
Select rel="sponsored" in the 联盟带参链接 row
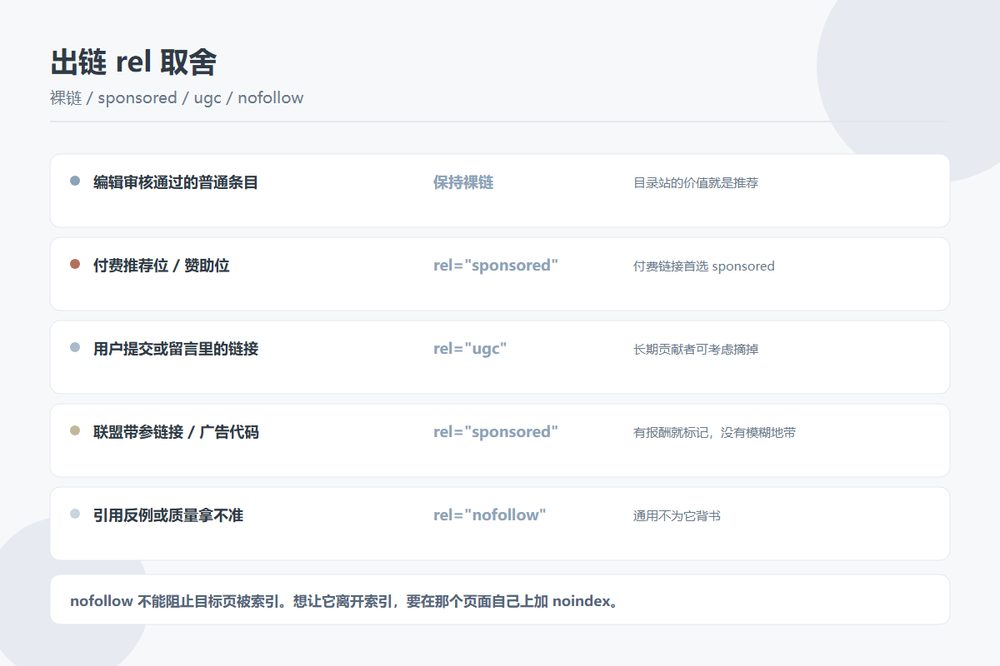[x=496, y=432]
